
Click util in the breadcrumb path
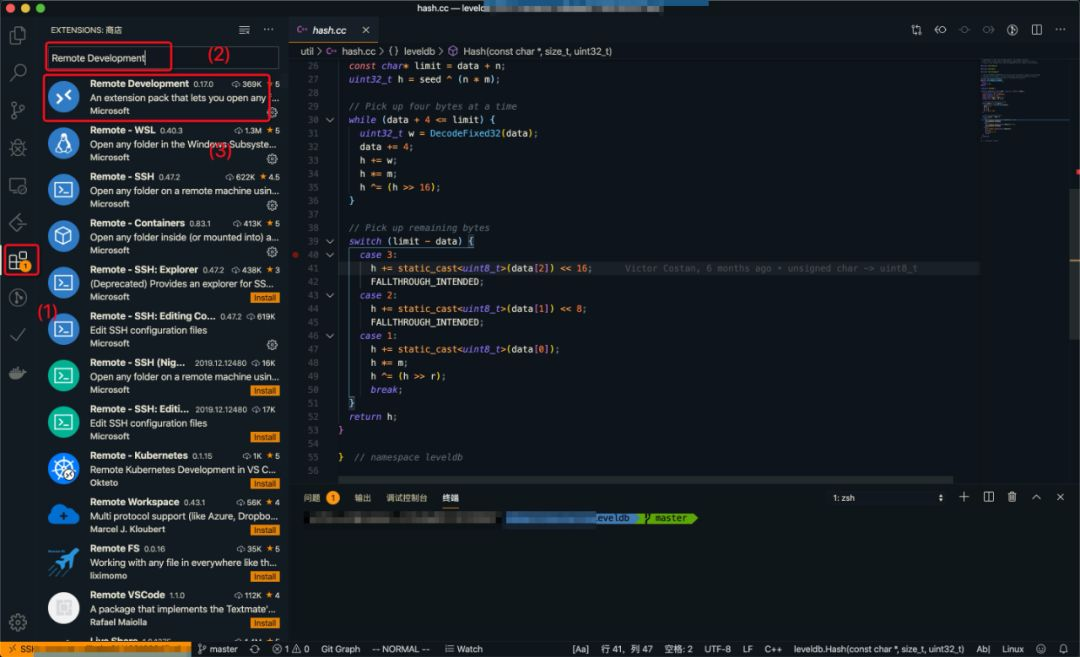(x=307, y=51)
